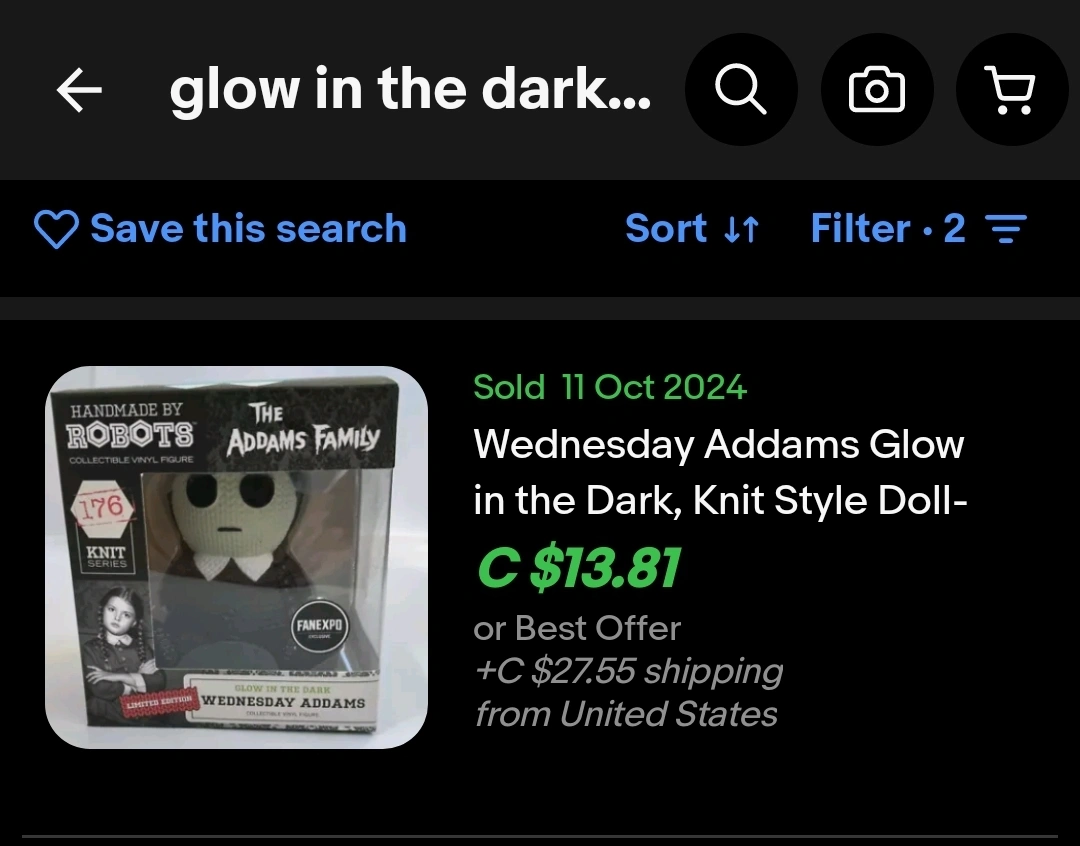
Task: Open camera image search
Action: tap(877, 90)
